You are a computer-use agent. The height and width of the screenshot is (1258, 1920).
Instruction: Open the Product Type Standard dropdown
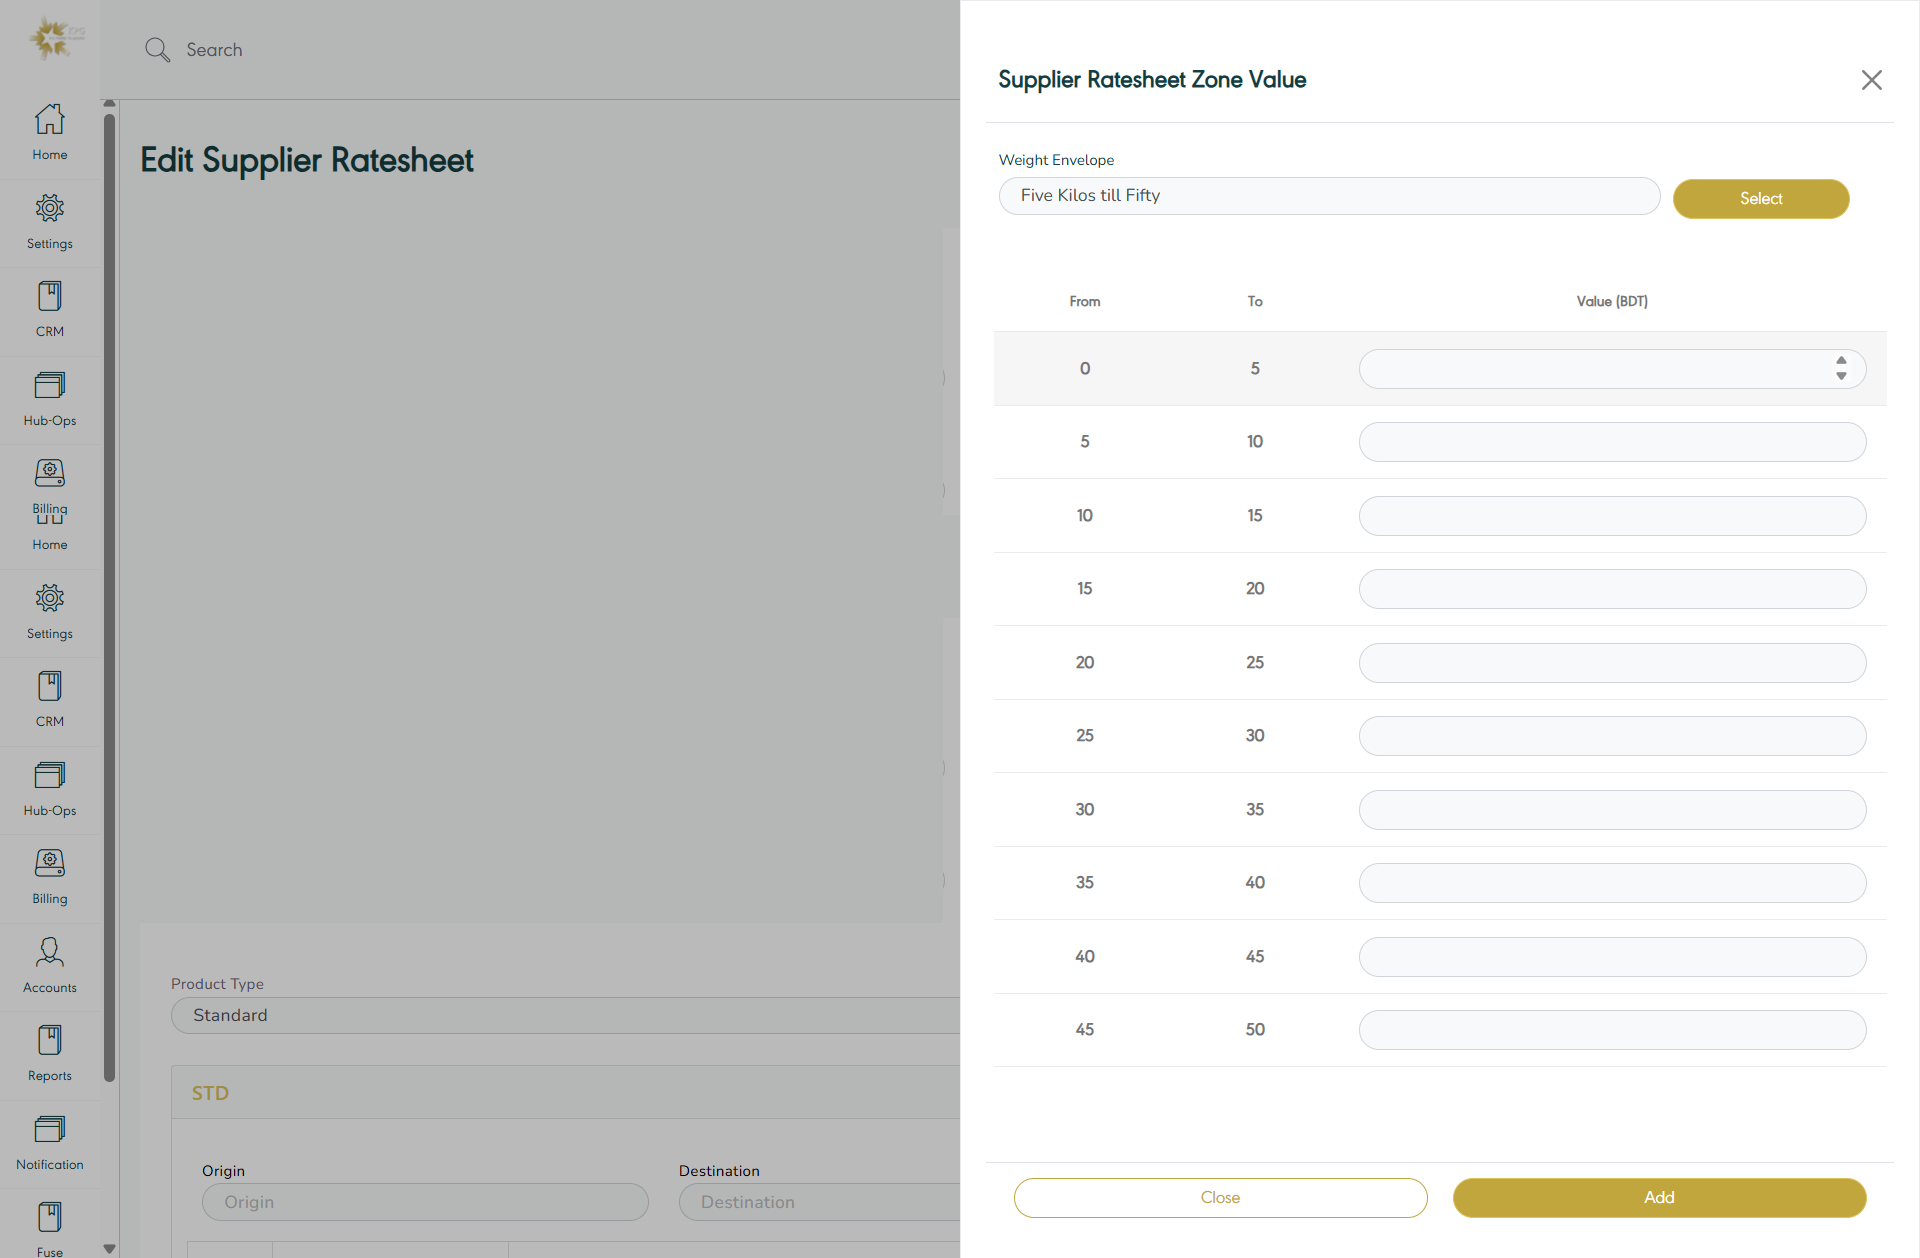(x=565, y=1015)
